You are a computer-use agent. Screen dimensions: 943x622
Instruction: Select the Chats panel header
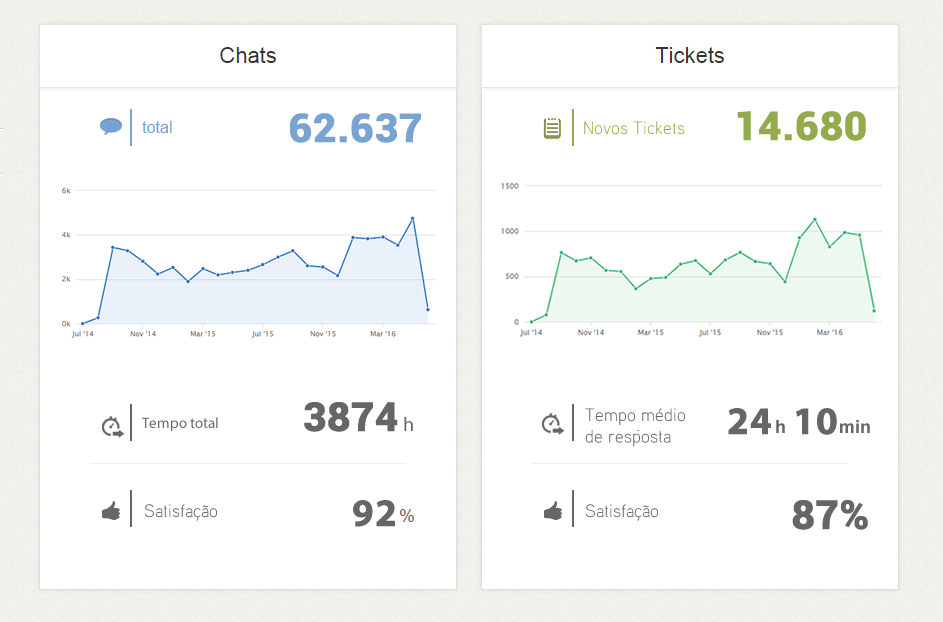248,56
